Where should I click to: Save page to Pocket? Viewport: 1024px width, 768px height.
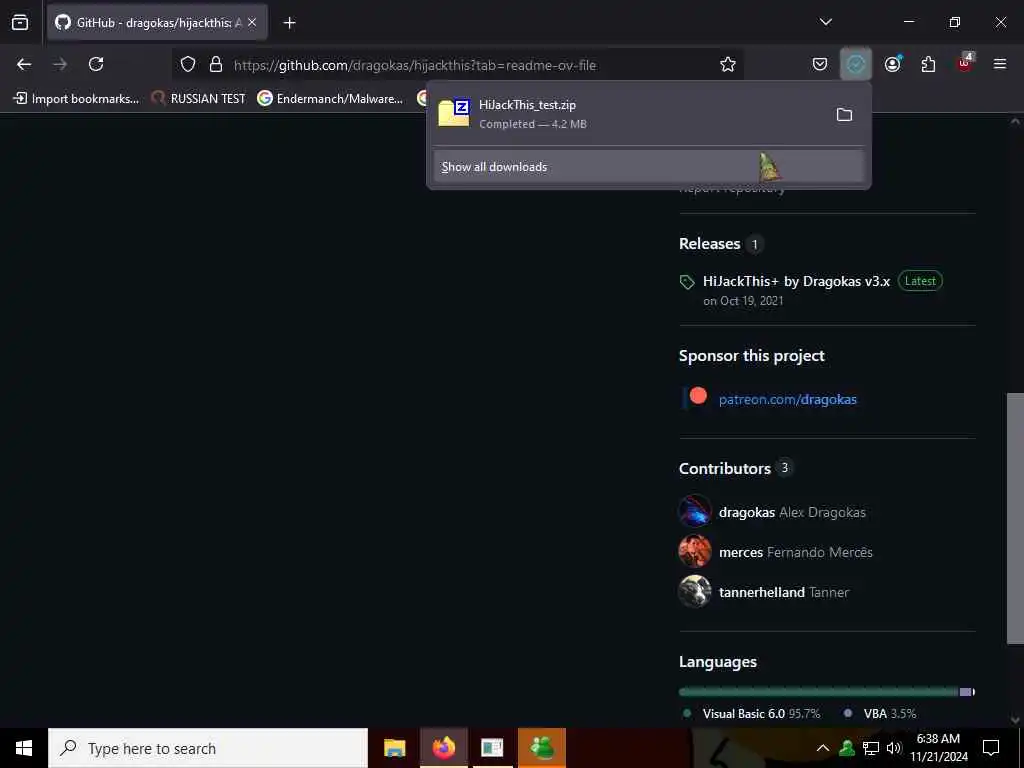coord(820,64)
